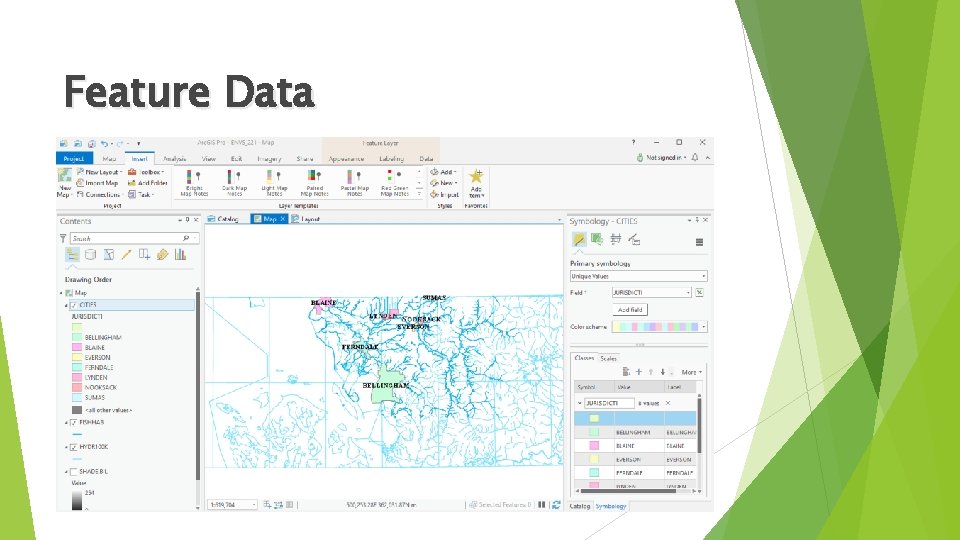
Task: Click Import Map in the ribbon
Action: coord(97,183)
